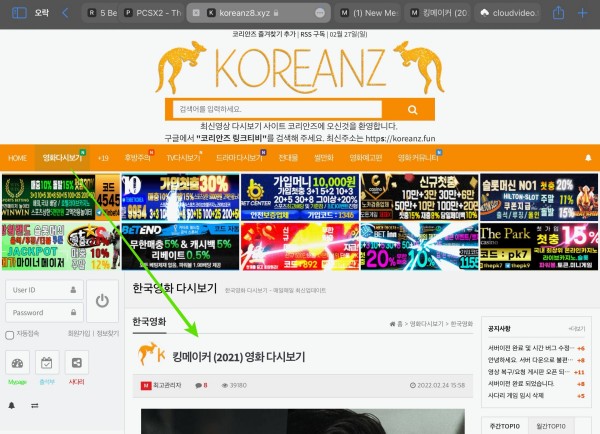Tap the Safari share icon
Image resolution: width=600 pixels, height=434 pixels.
(x=558, y=13)
